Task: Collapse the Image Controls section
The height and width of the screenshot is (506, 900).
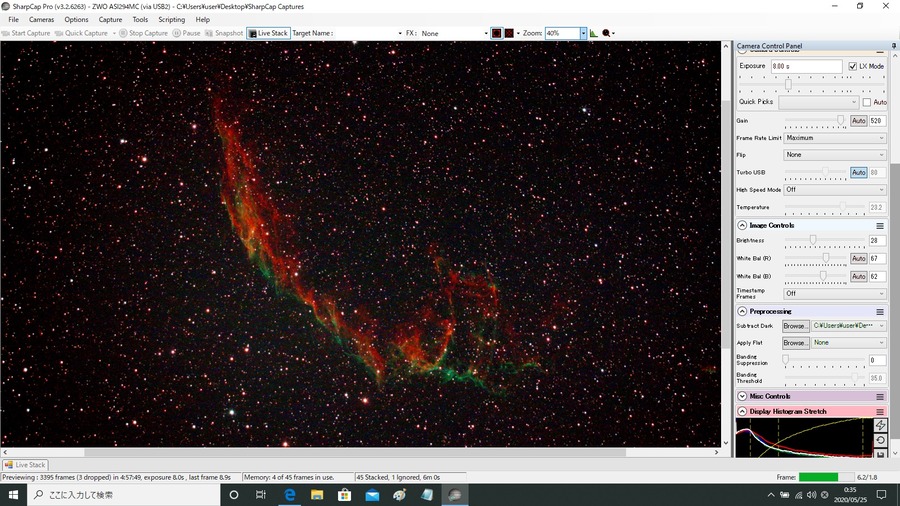Action: pos(742,225)
